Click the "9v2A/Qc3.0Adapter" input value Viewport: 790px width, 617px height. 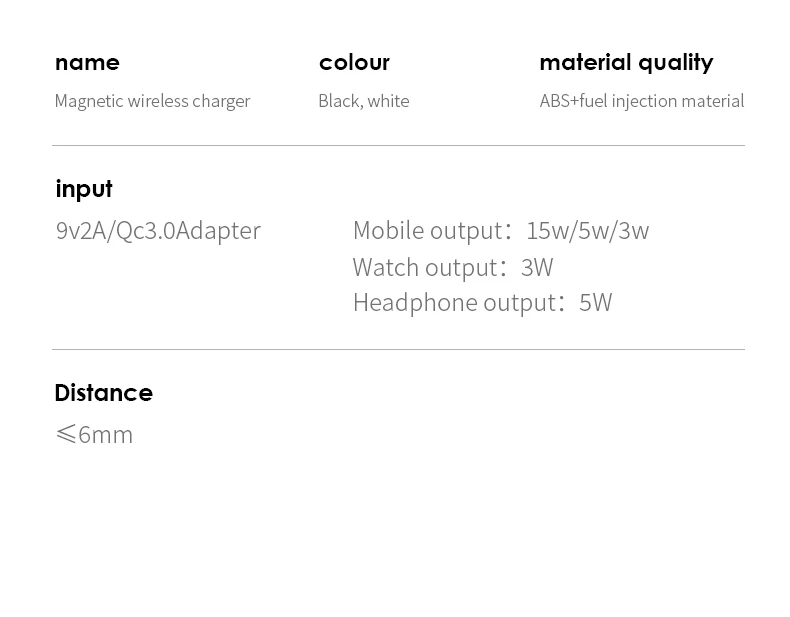click(x=158, y=231)
